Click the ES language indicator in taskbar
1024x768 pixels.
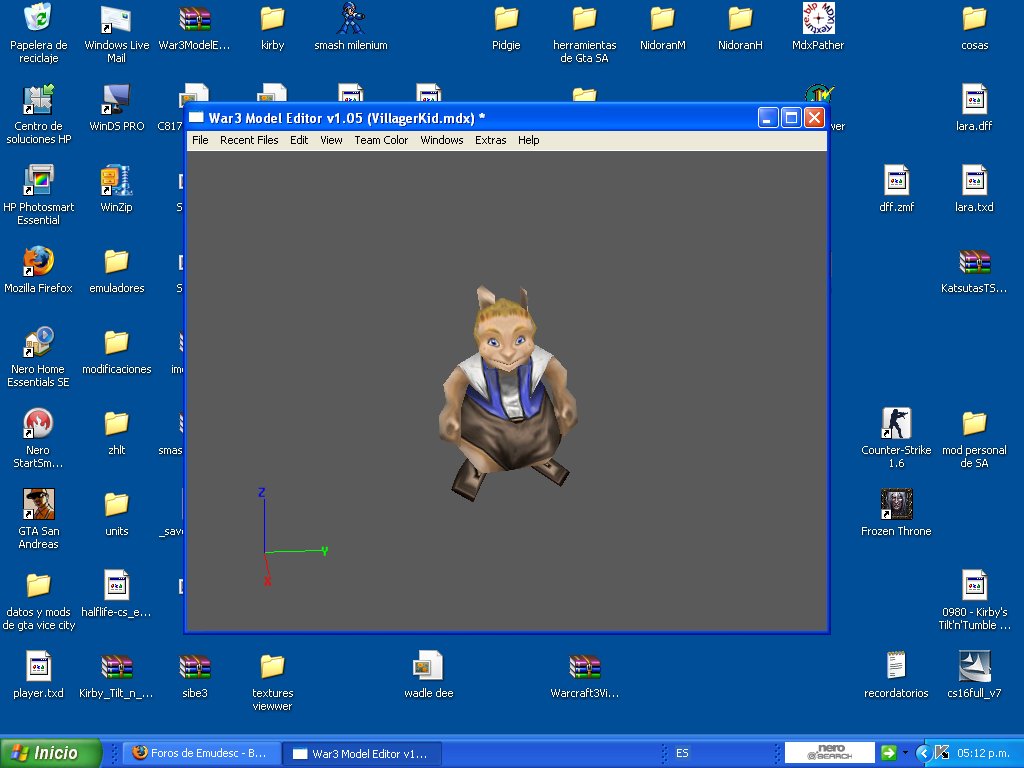[x=682, y=753]
